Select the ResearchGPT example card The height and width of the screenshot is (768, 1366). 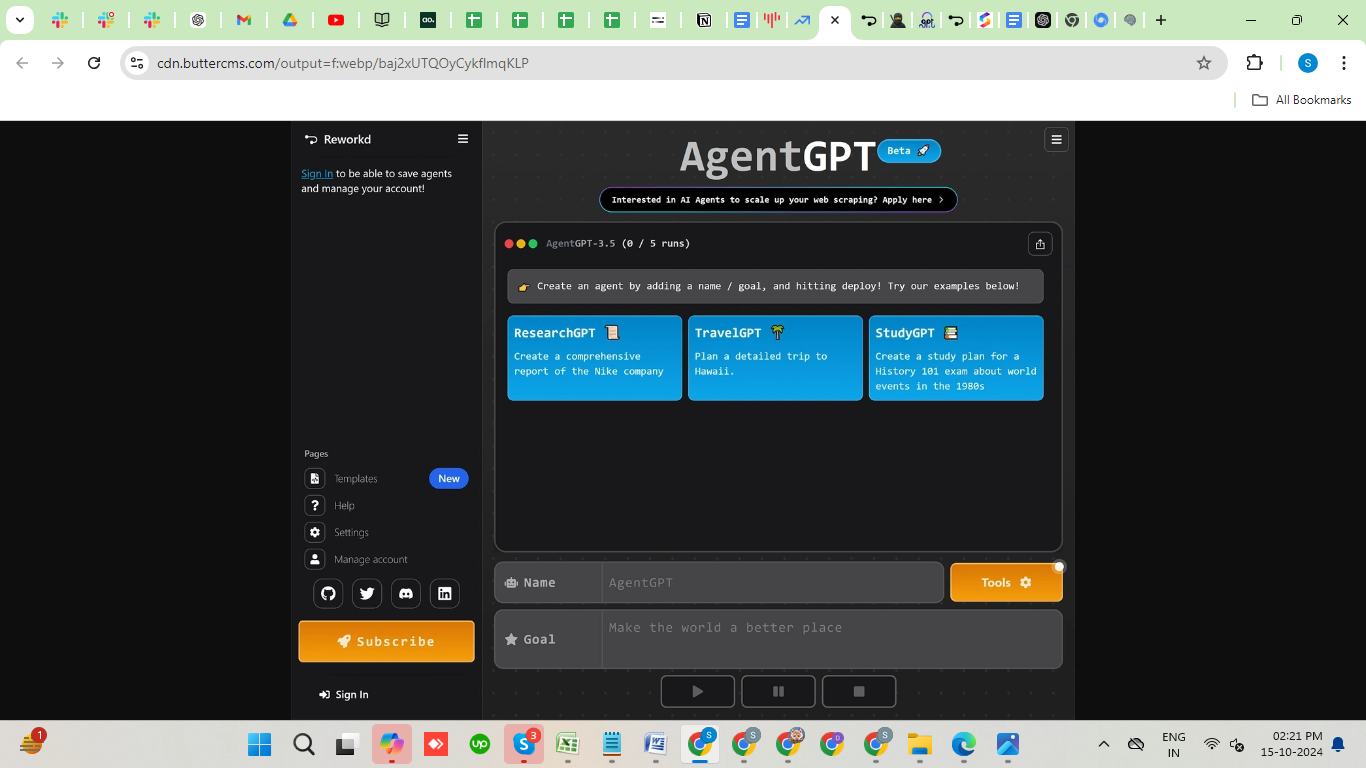tap(595, 358)
